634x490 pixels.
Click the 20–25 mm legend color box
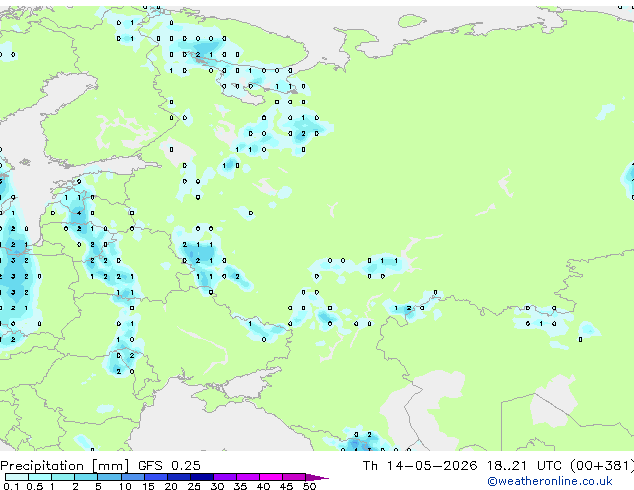click(179, 477)
